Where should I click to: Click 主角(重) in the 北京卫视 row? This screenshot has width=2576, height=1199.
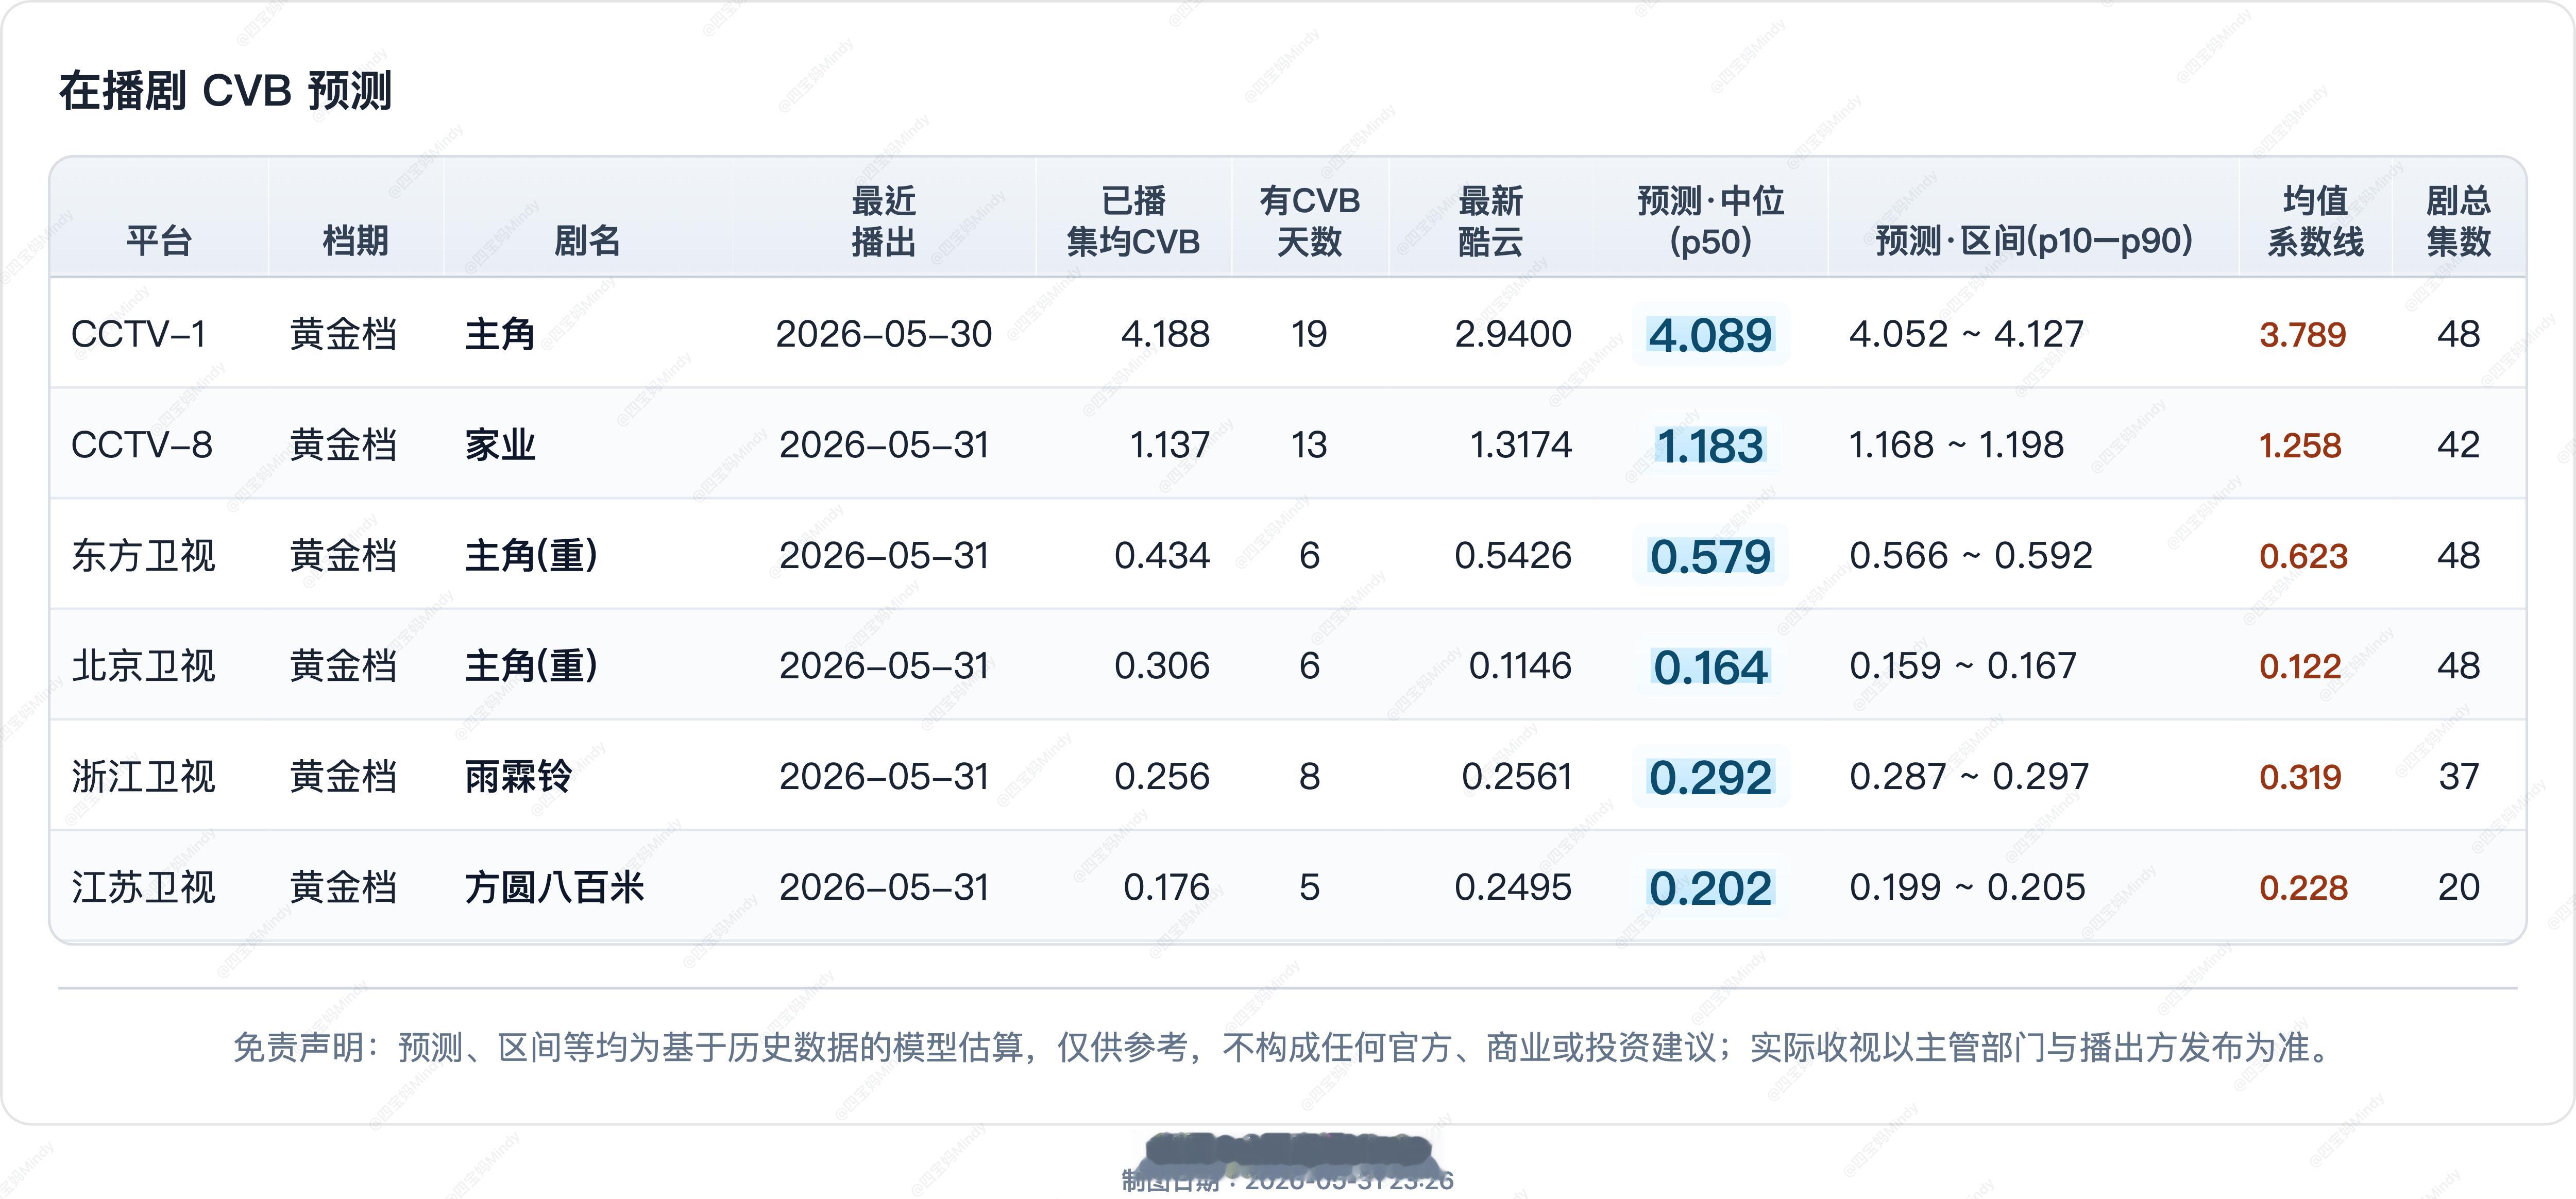coord(531,666)
